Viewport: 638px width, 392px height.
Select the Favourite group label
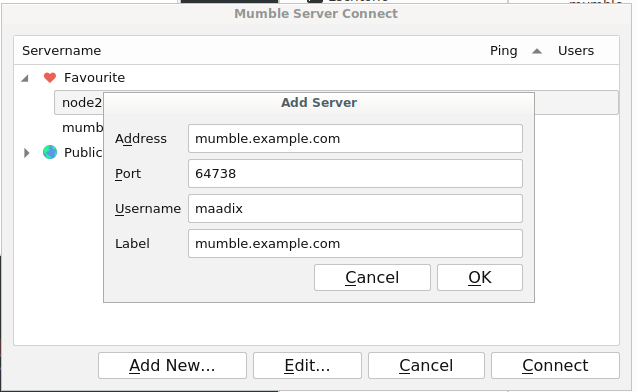point(94,77)
